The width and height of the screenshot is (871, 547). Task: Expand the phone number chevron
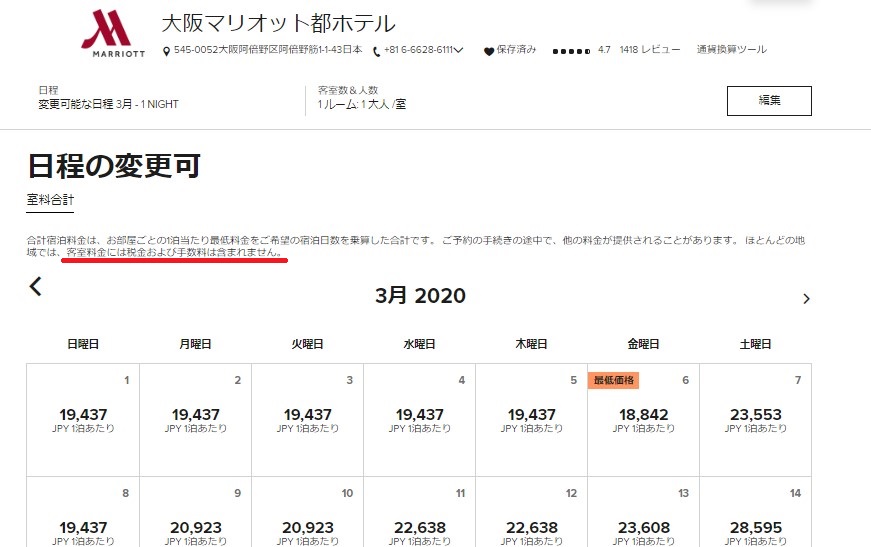[458, 50]
